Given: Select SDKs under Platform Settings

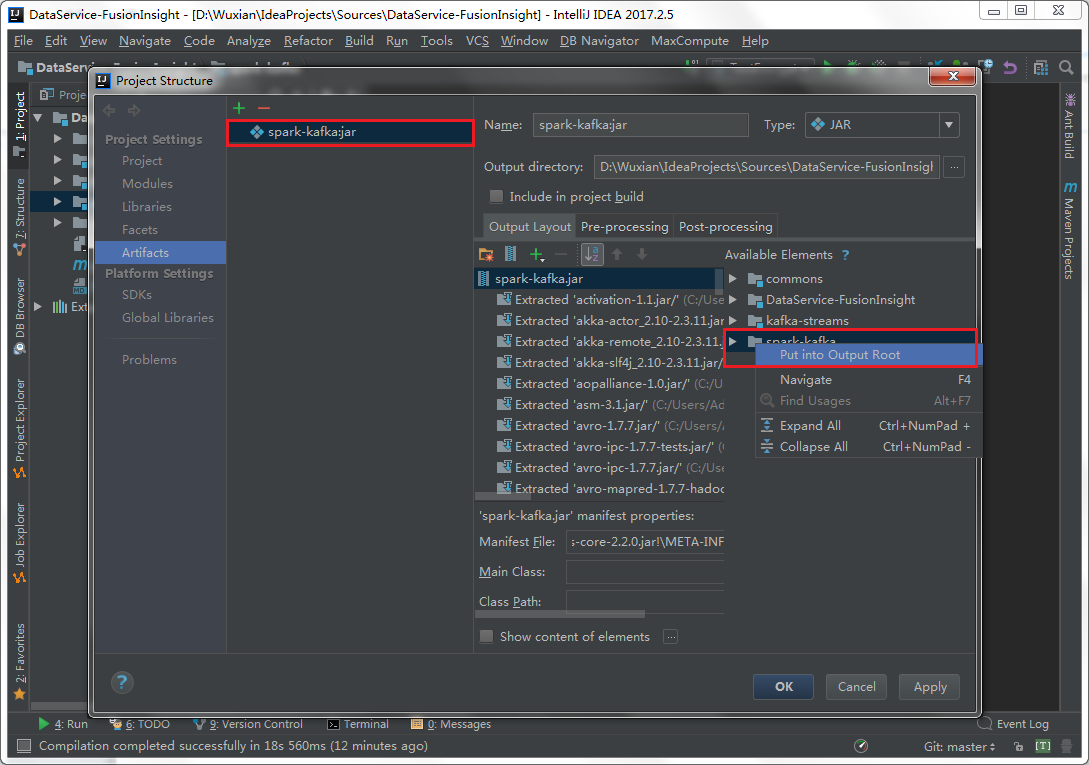Looking at the screenshot, I should [x=137, y=295].
